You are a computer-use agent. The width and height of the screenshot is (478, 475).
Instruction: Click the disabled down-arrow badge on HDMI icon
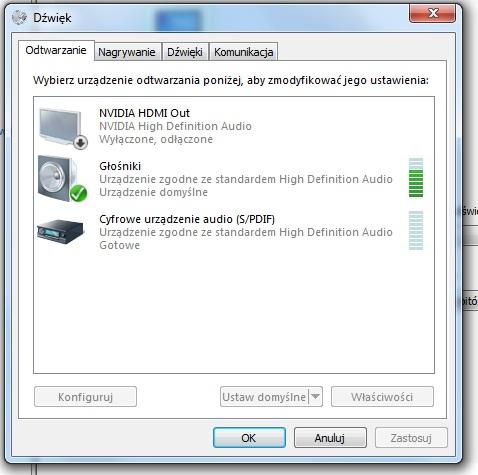coord(80,142)
